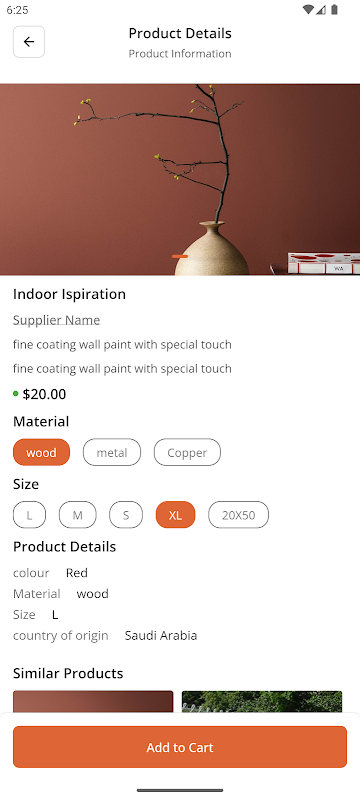Screen dimensions: 360x800
Task: Tap the battery status icon
Action: [335, 10]
